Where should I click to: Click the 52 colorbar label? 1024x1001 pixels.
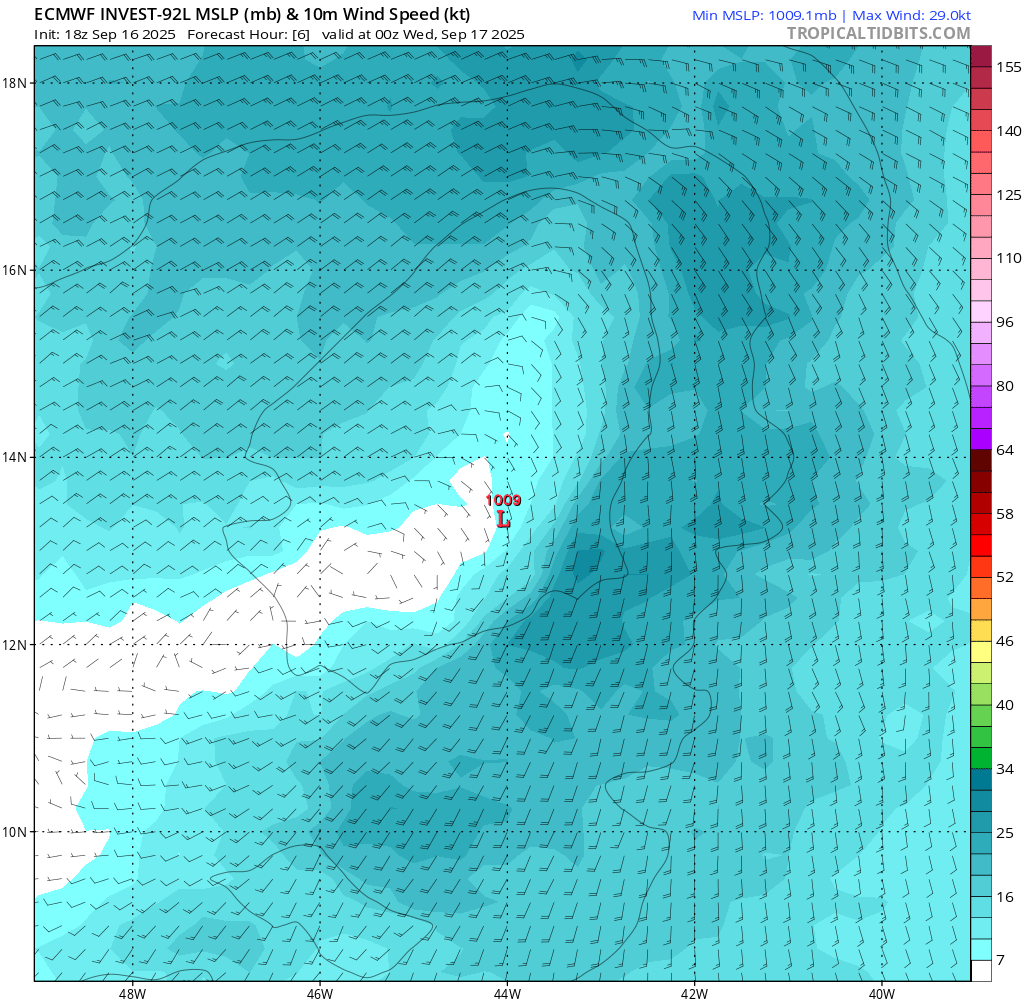tap(1004, 577)
